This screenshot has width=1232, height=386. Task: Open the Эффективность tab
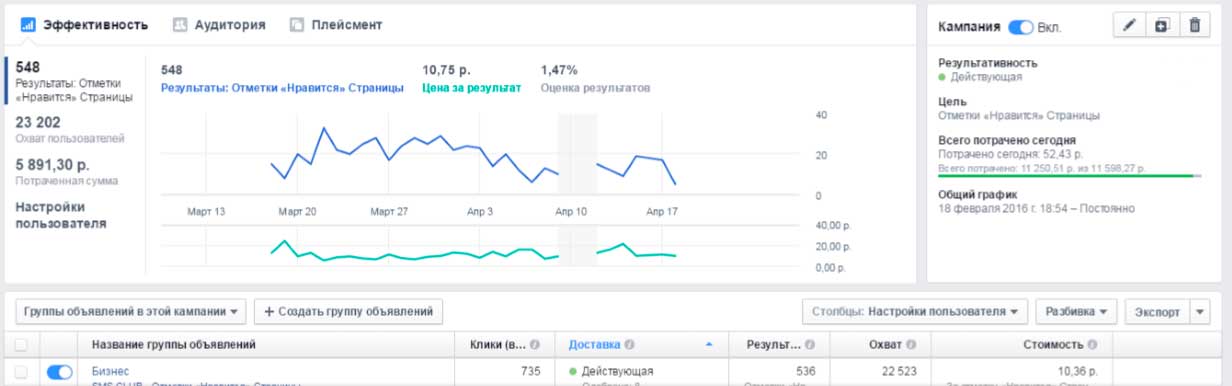coord(84,24)
